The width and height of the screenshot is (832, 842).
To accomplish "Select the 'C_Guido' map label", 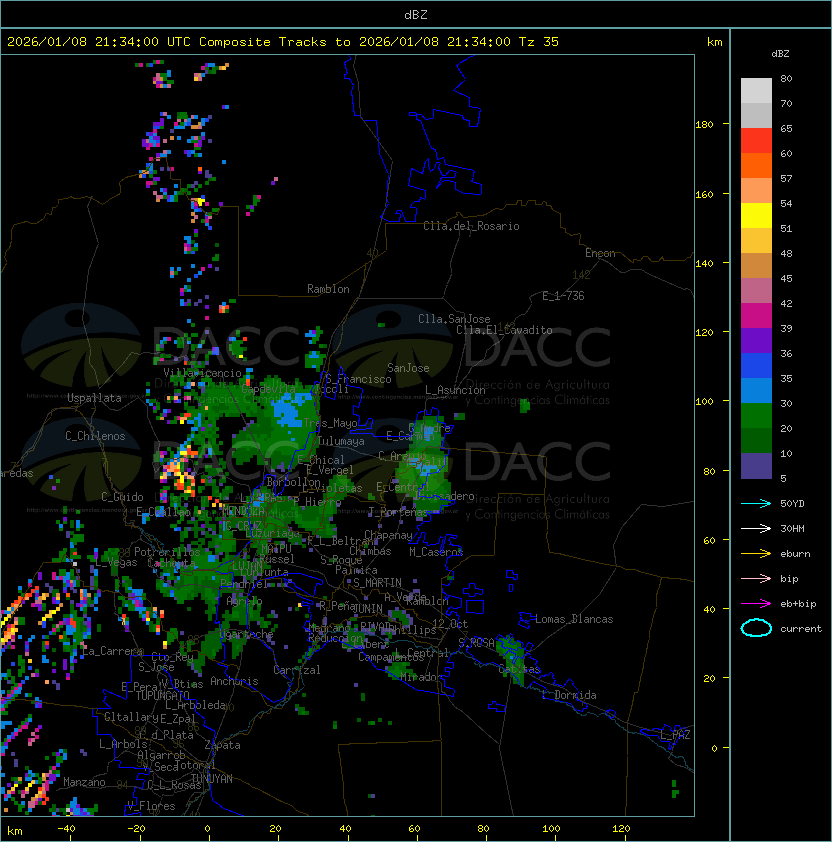I will click(x=122, y=497).
